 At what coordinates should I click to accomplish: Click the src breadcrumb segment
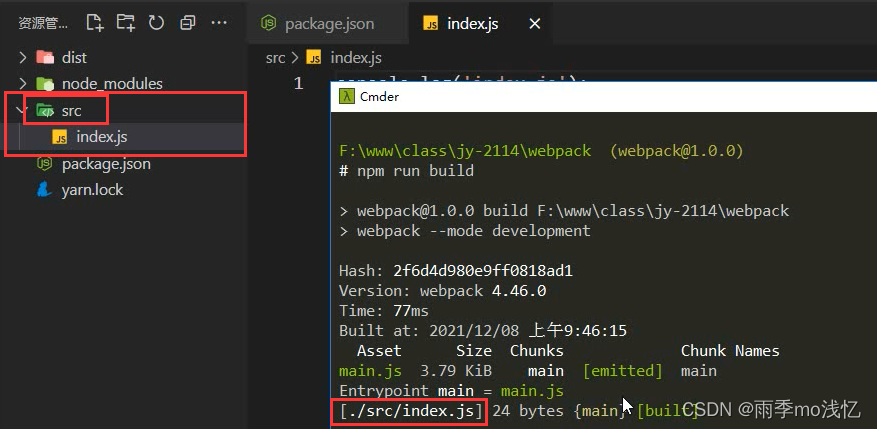click(x=276, y=58)
